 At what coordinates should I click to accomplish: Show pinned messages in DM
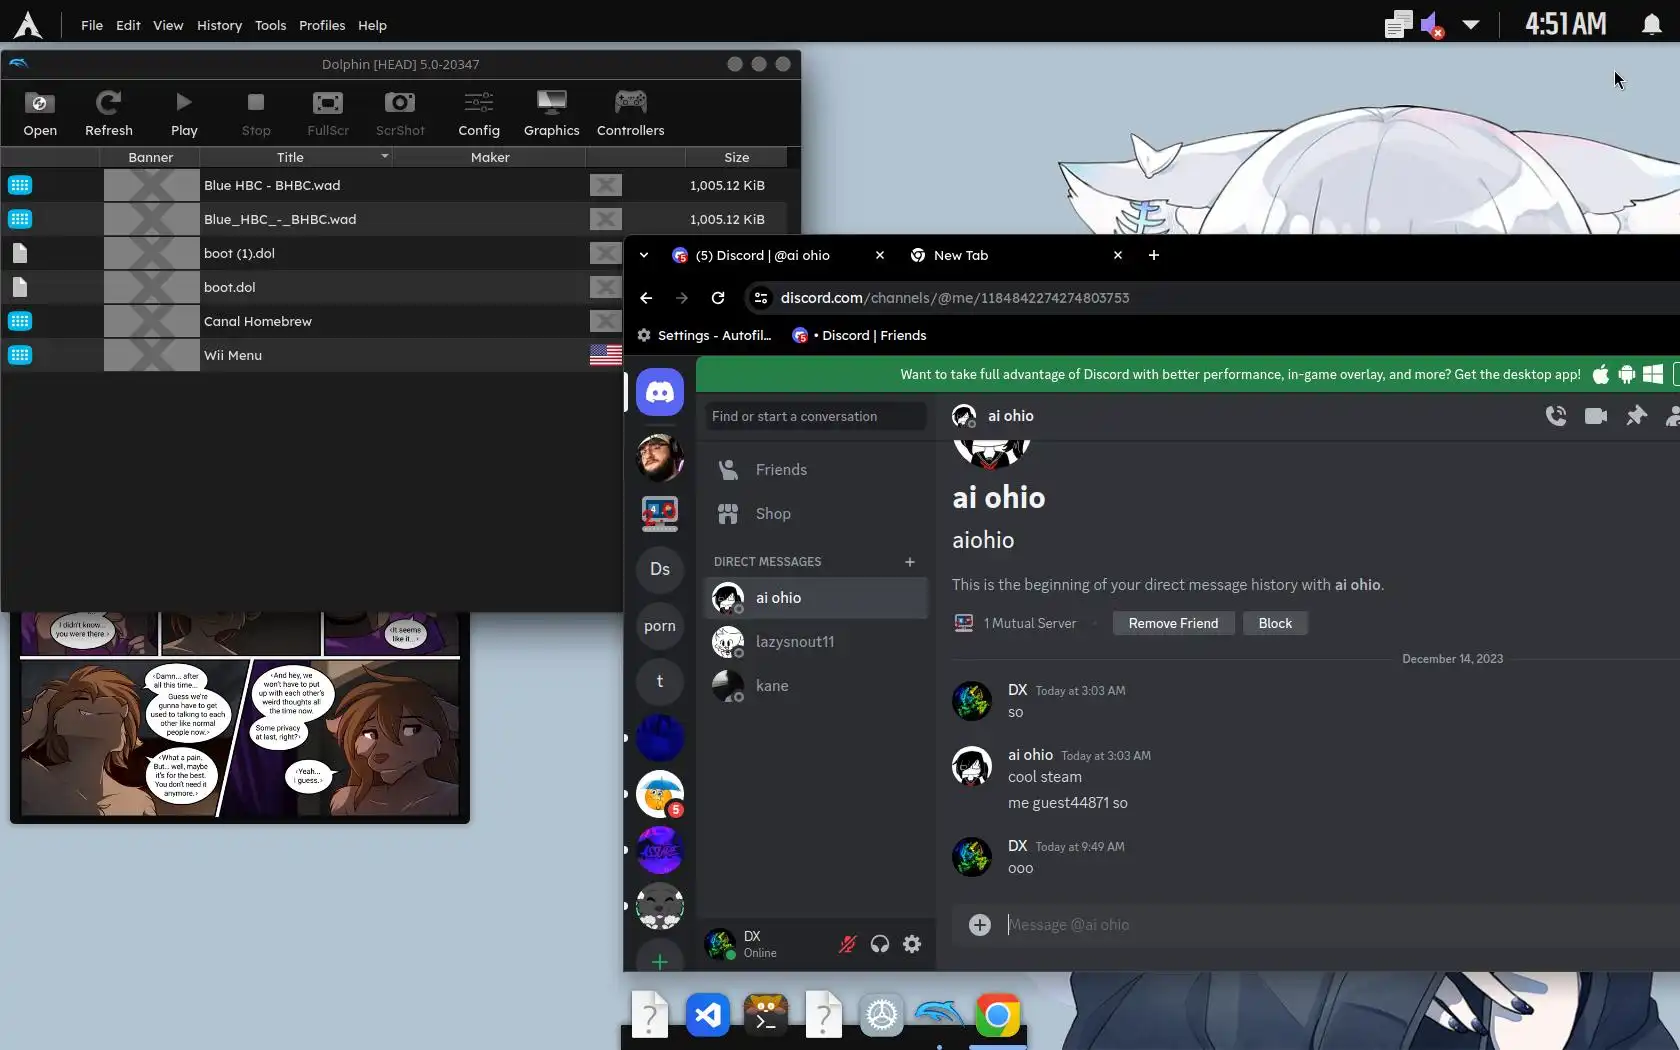click(1636, 416)
